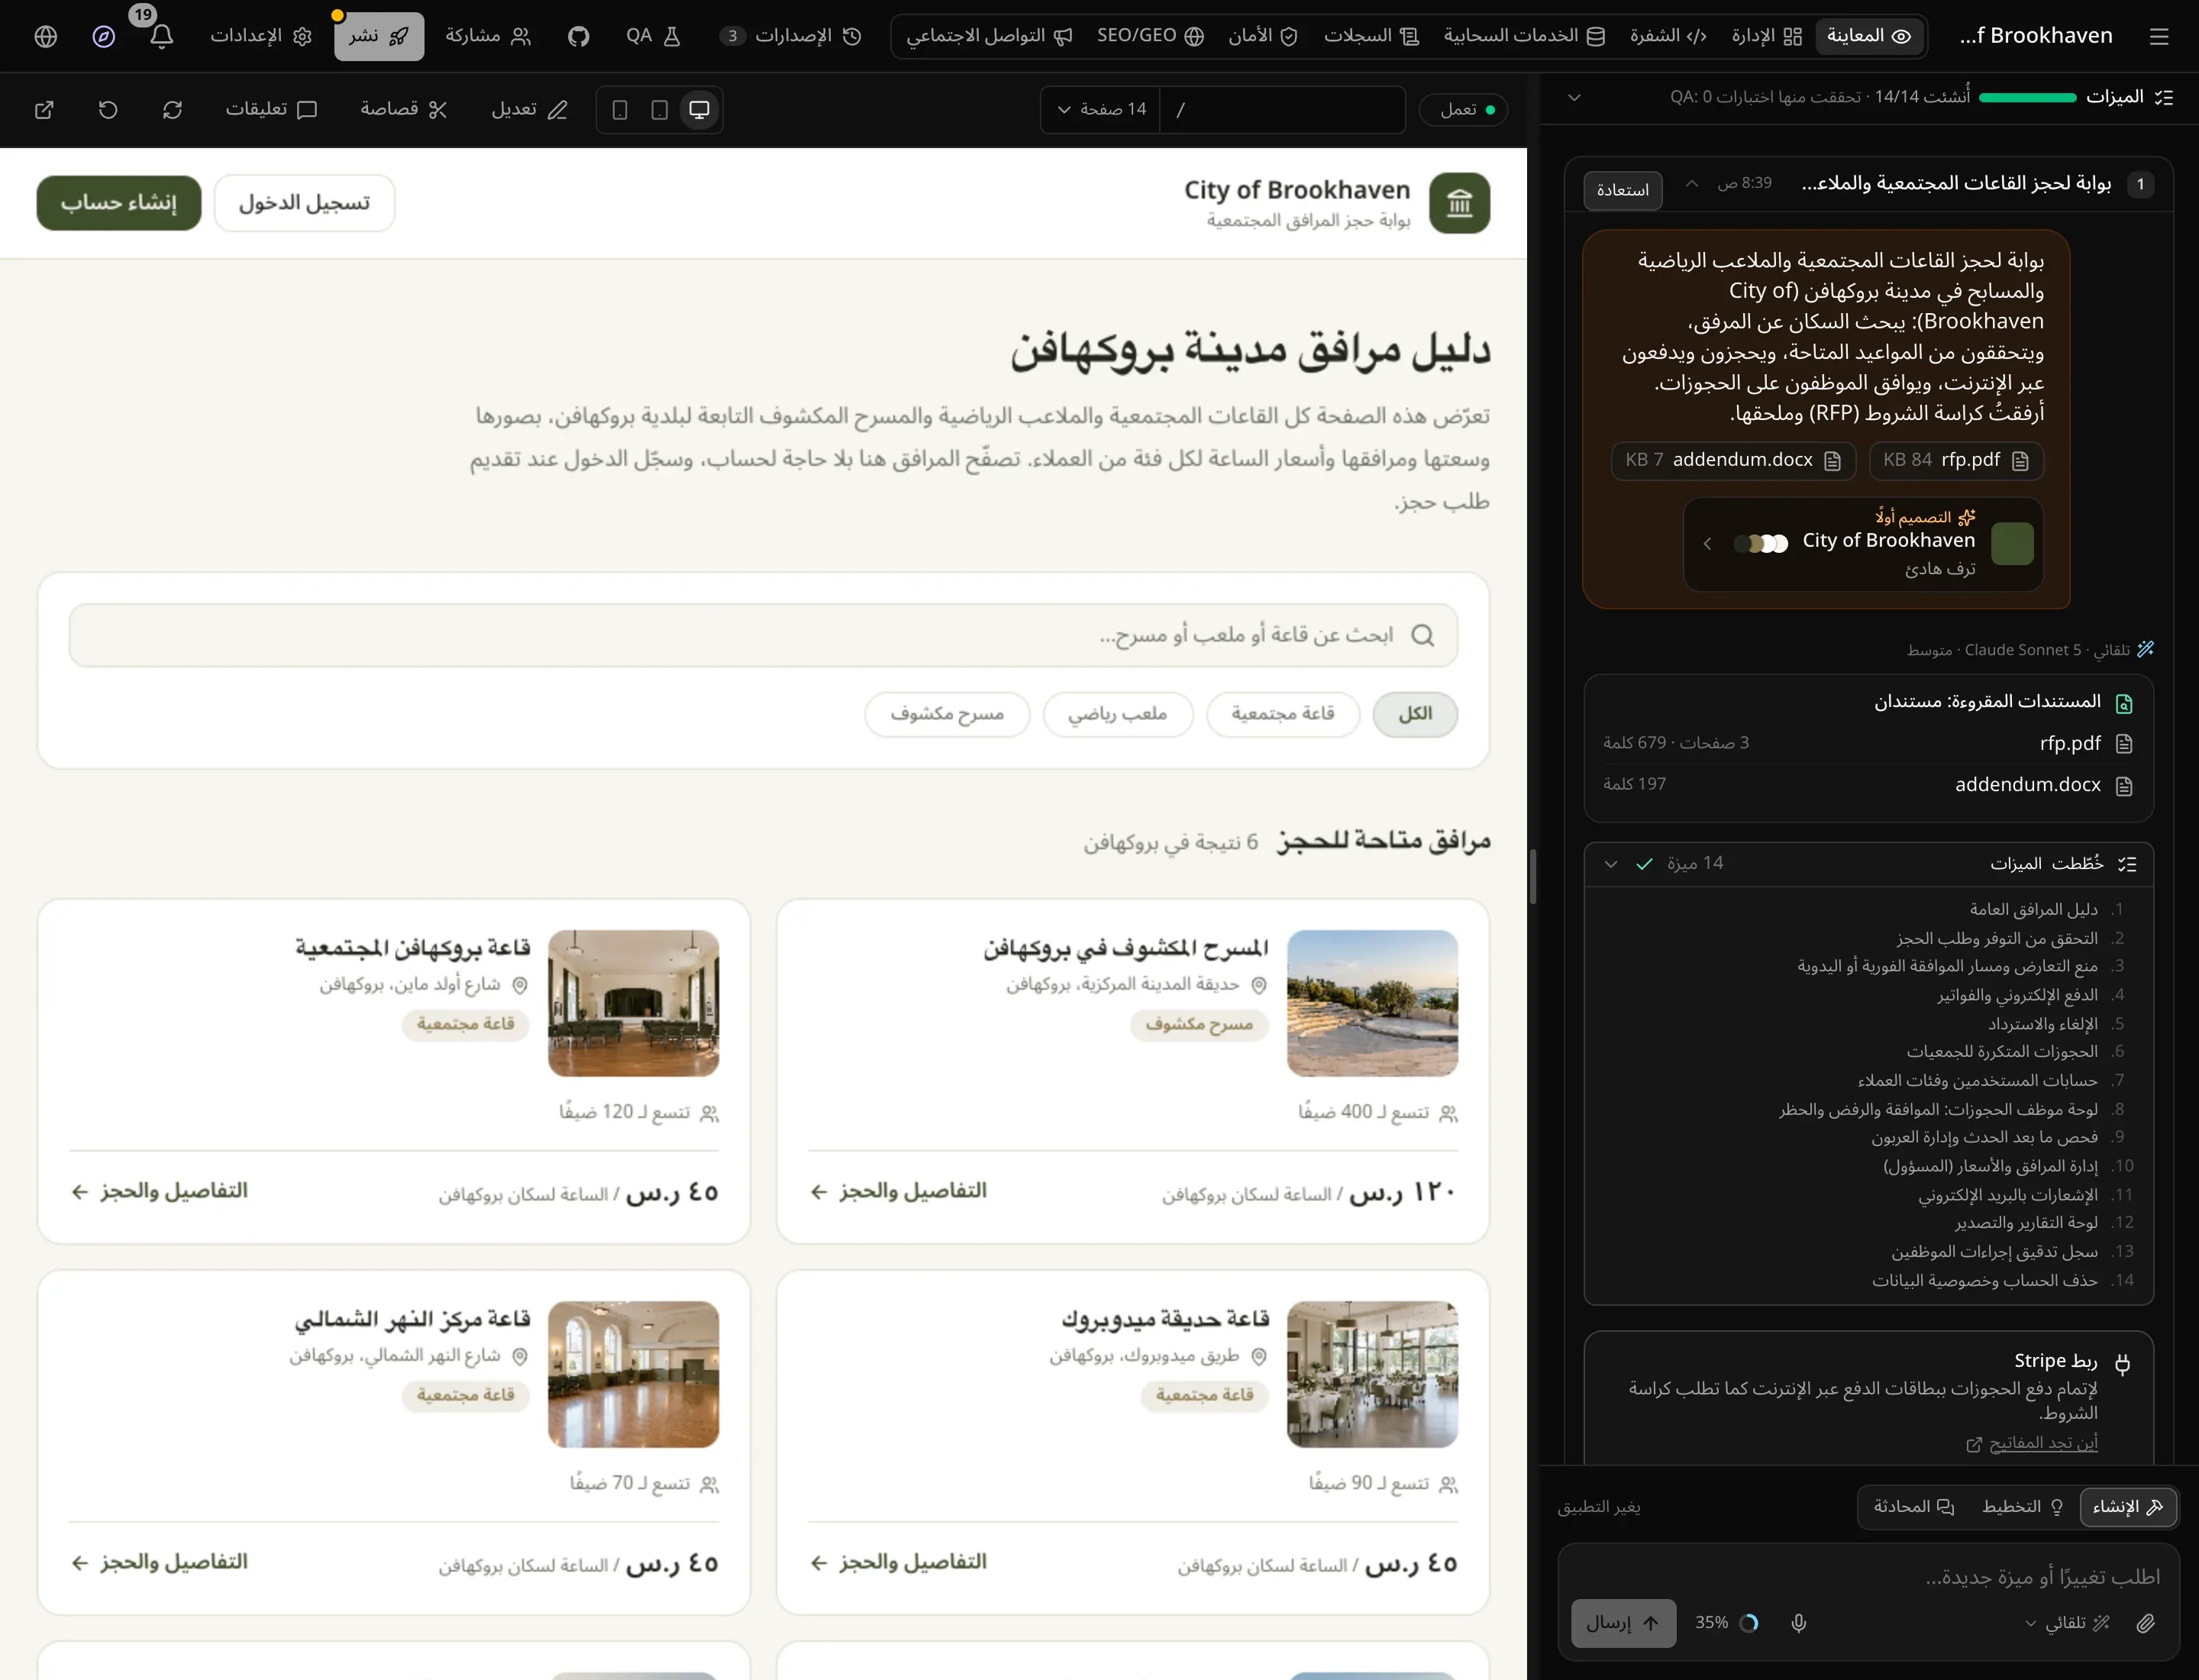Click the compass explore icon
Image resolution: width=2199 pixels, height=1680 pixels.
(104, 36)
